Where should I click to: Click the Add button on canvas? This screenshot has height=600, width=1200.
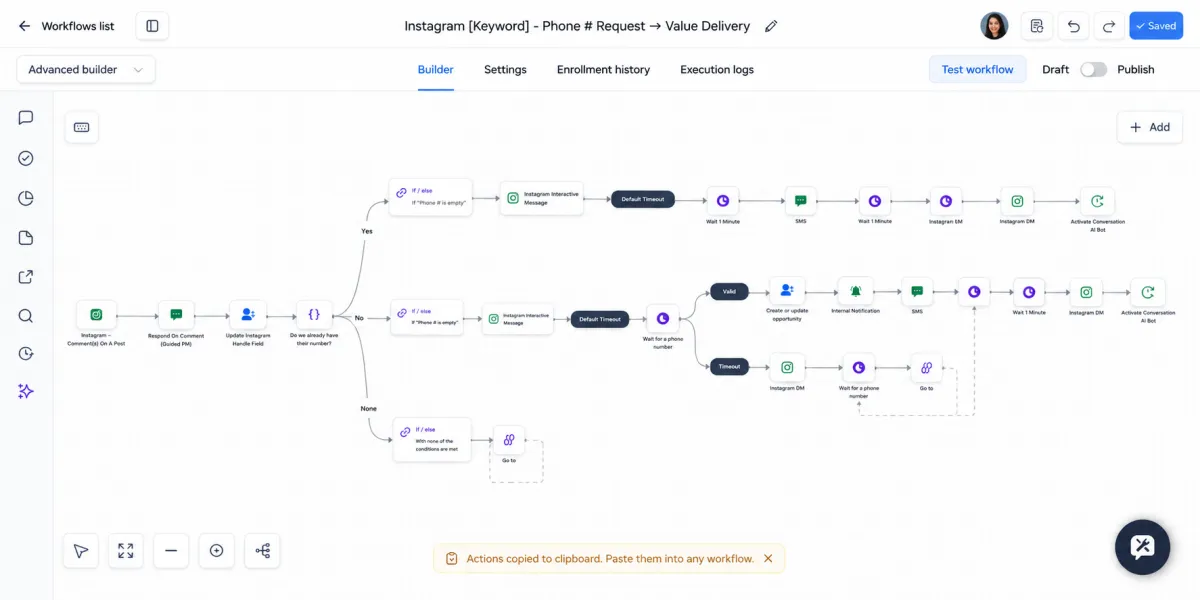tap(1150, 127)
